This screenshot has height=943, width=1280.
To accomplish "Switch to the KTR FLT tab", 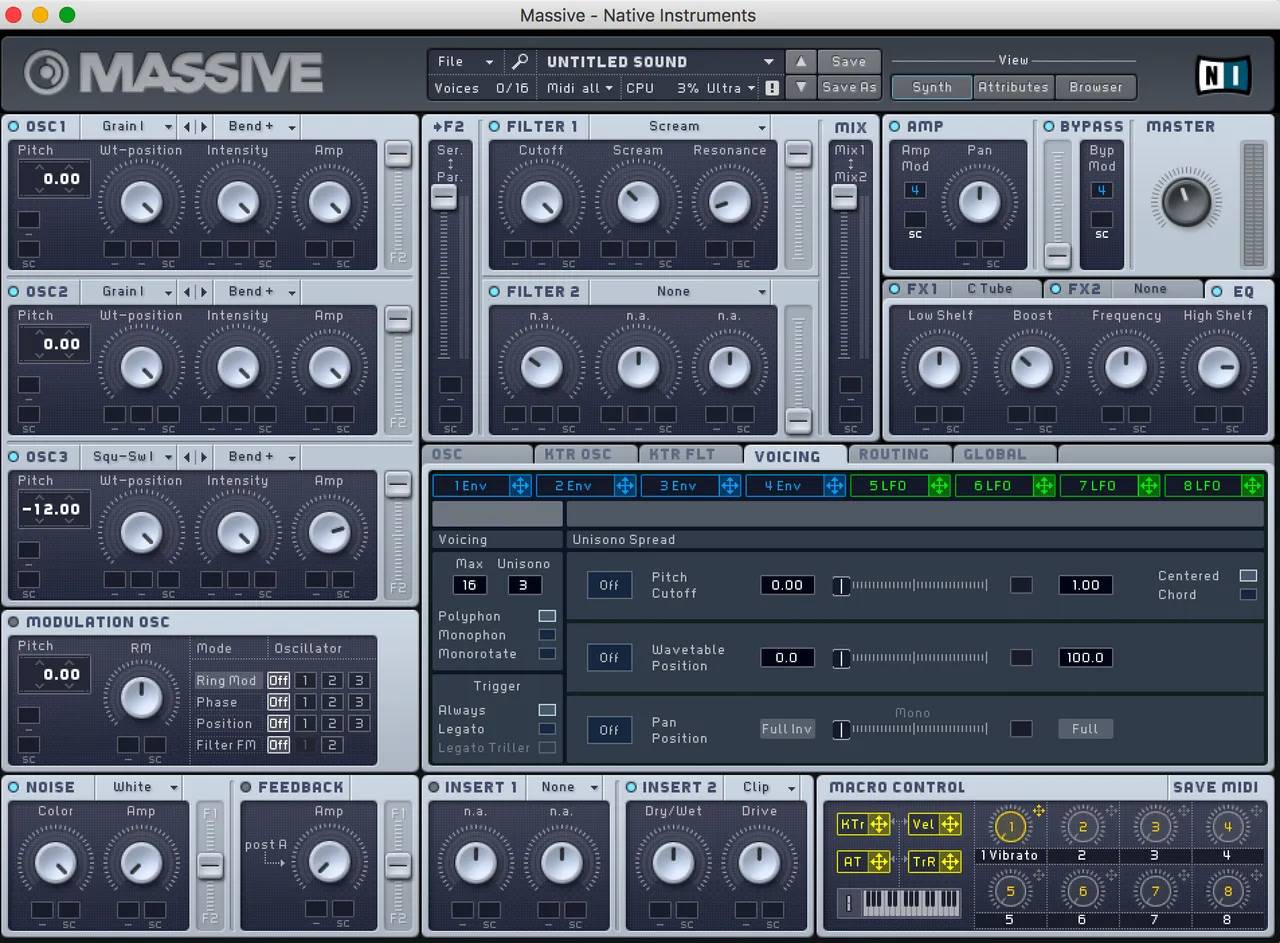I will click(690, 455).
